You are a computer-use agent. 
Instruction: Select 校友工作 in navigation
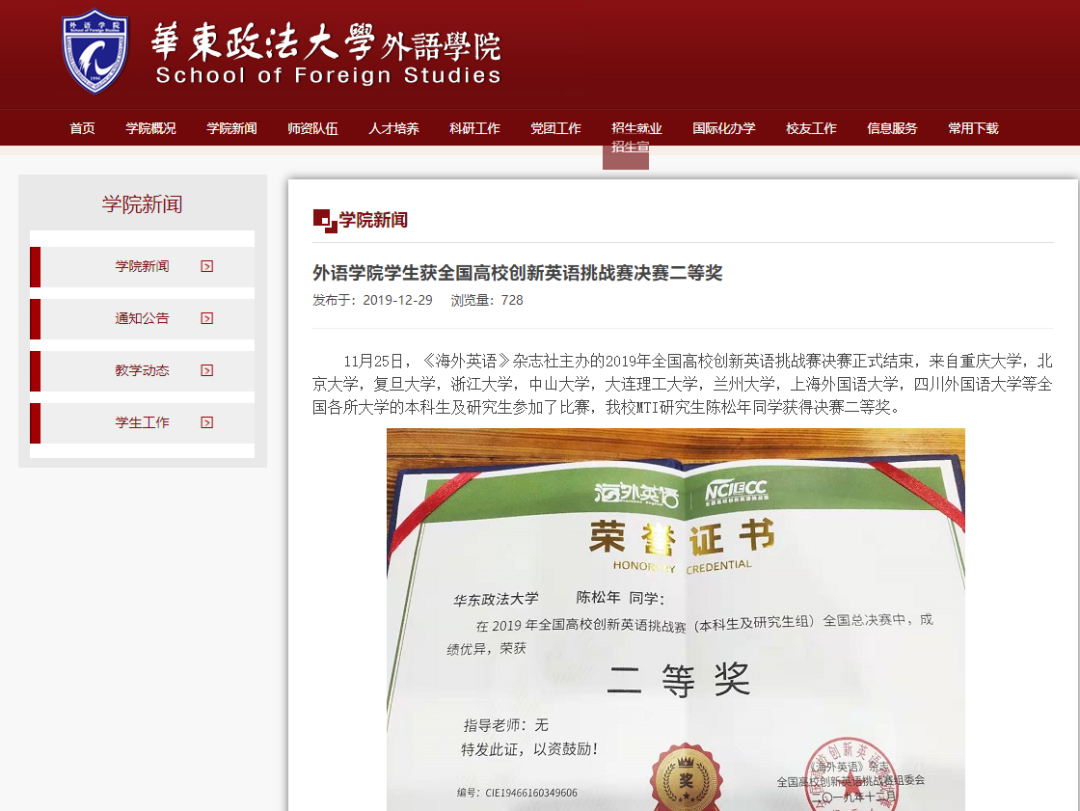(811, 128)
